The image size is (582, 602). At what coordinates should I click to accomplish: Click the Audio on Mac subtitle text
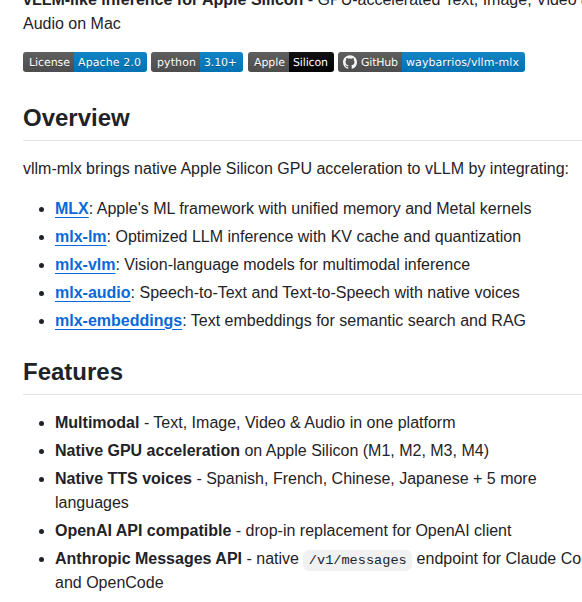point(72,23)
